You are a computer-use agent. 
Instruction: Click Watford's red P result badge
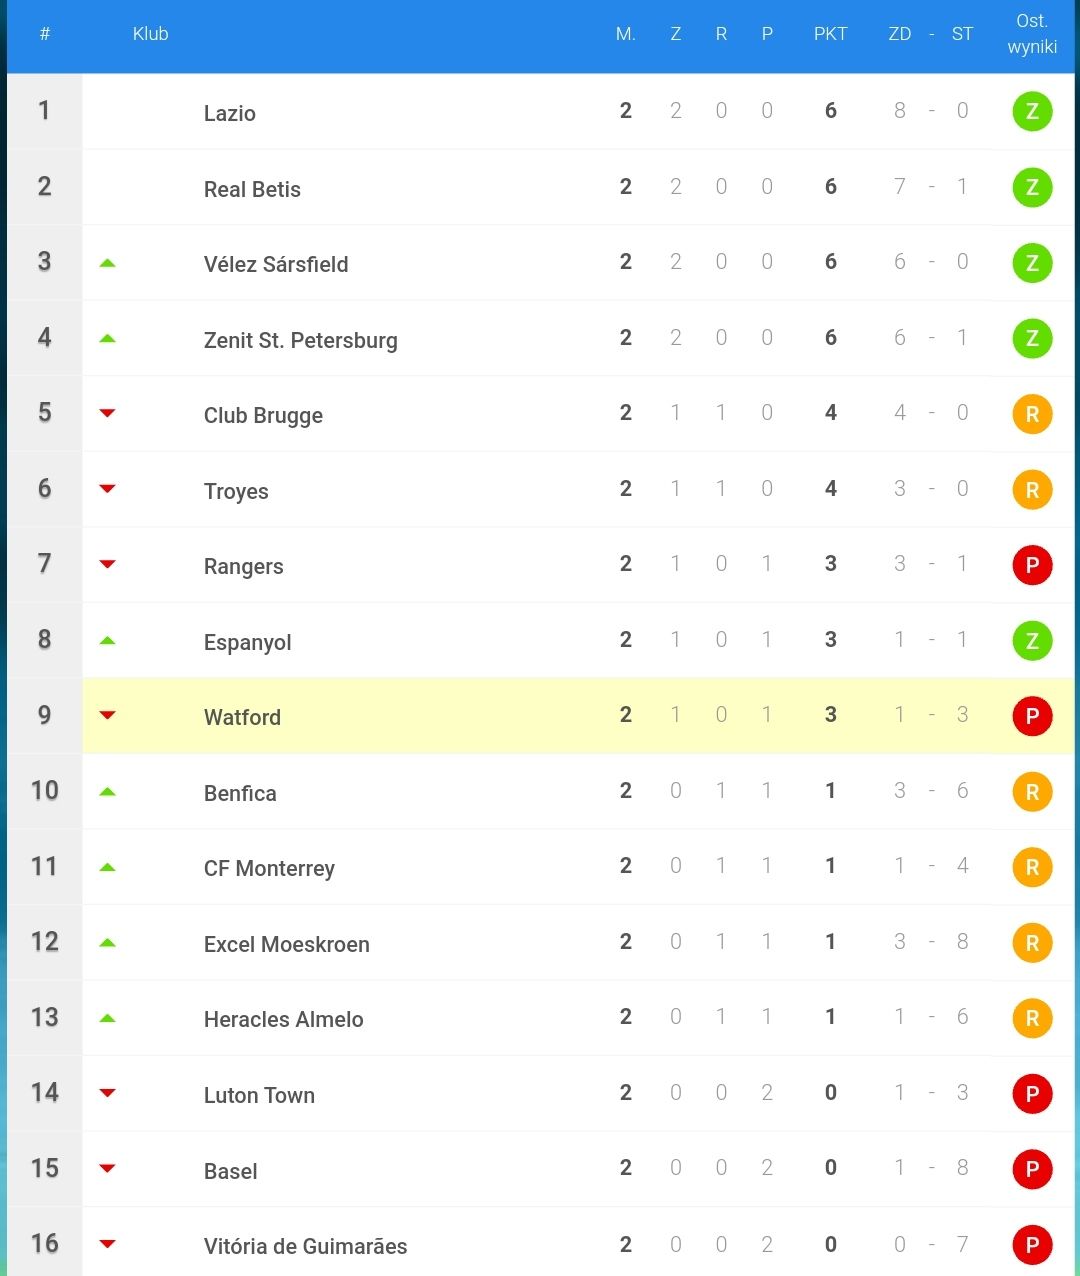(1032, 716)
